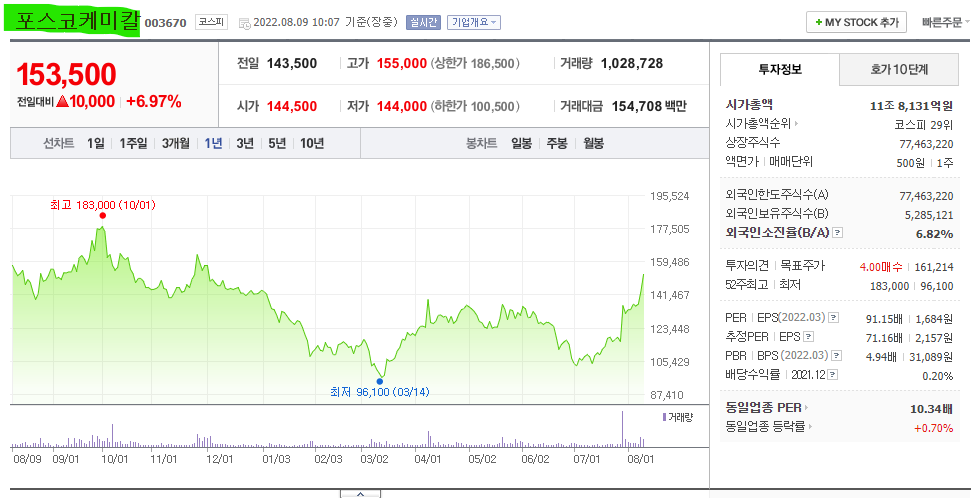Switch to the 월봉 candlestick chart

coord(593,144)
